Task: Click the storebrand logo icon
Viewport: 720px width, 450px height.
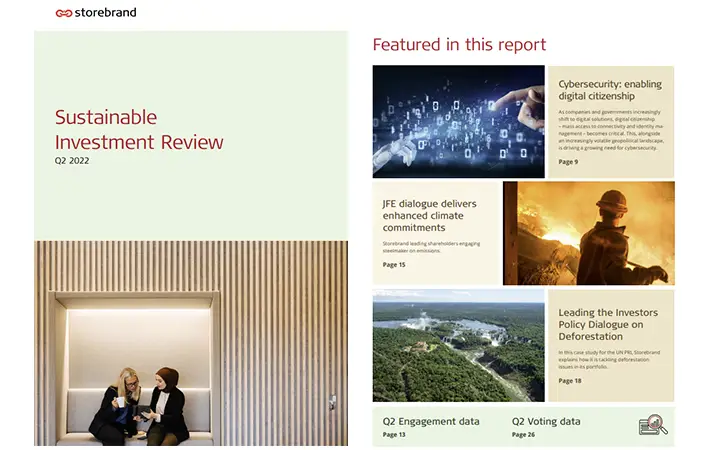Action: (64, 13)
